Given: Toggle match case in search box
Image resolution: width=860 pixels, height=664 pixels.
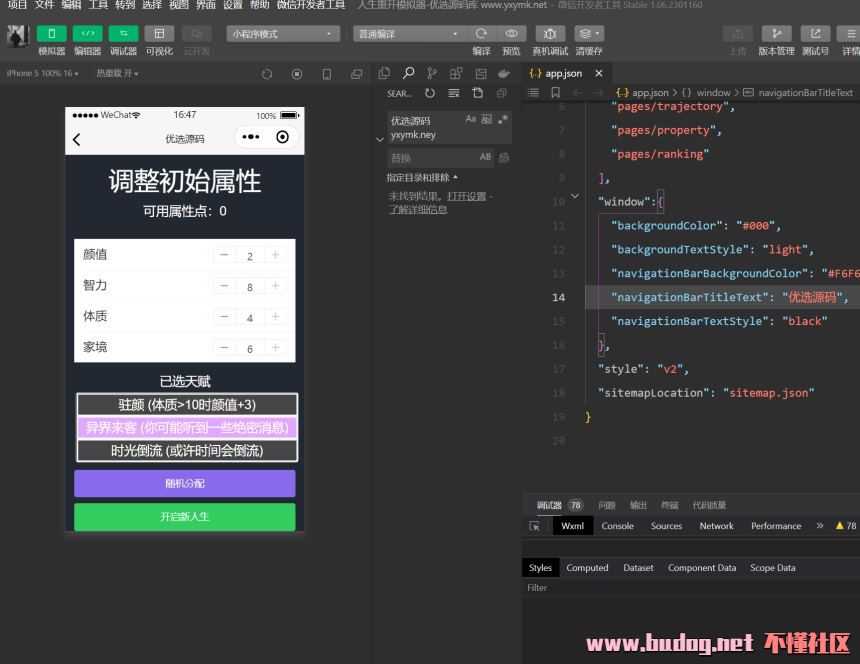Looking at the screenshot, I should (x=471, y=119).
